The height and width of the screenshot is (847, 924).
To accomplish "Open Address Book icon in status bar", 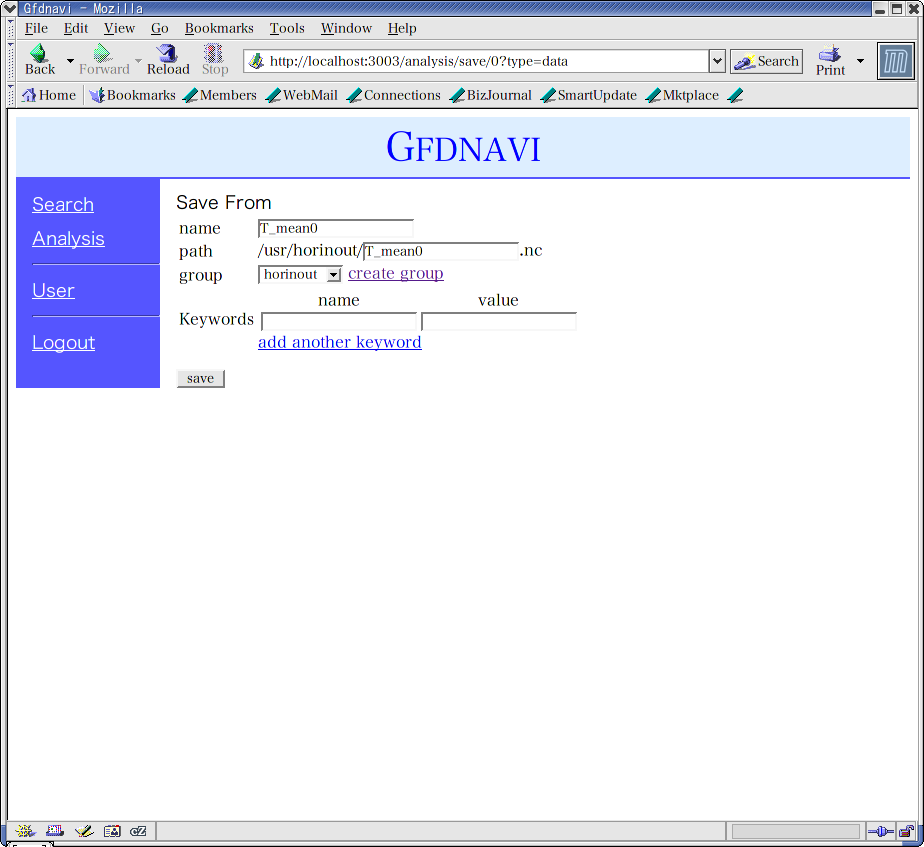I will pyautogui.click(x=112, y=831).
